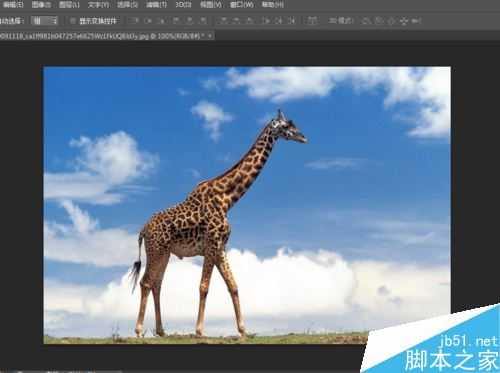Click the Align bottom edges icon

pyautogui.click(x=162, y=21)
